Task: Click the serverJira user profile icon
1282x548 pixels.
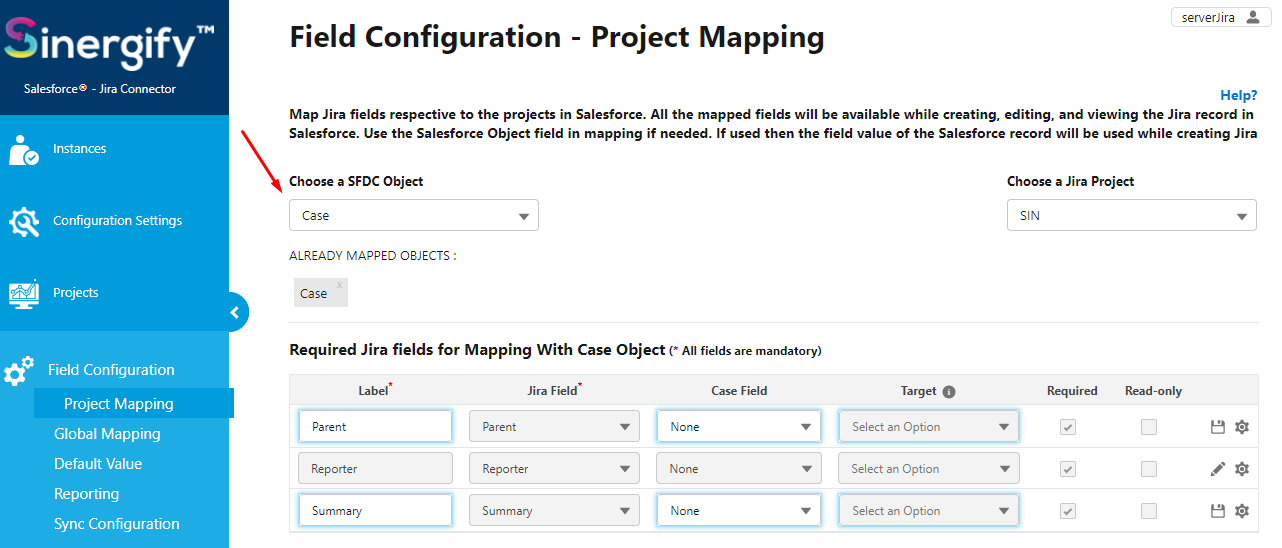Action: [x=1253, y=17]
